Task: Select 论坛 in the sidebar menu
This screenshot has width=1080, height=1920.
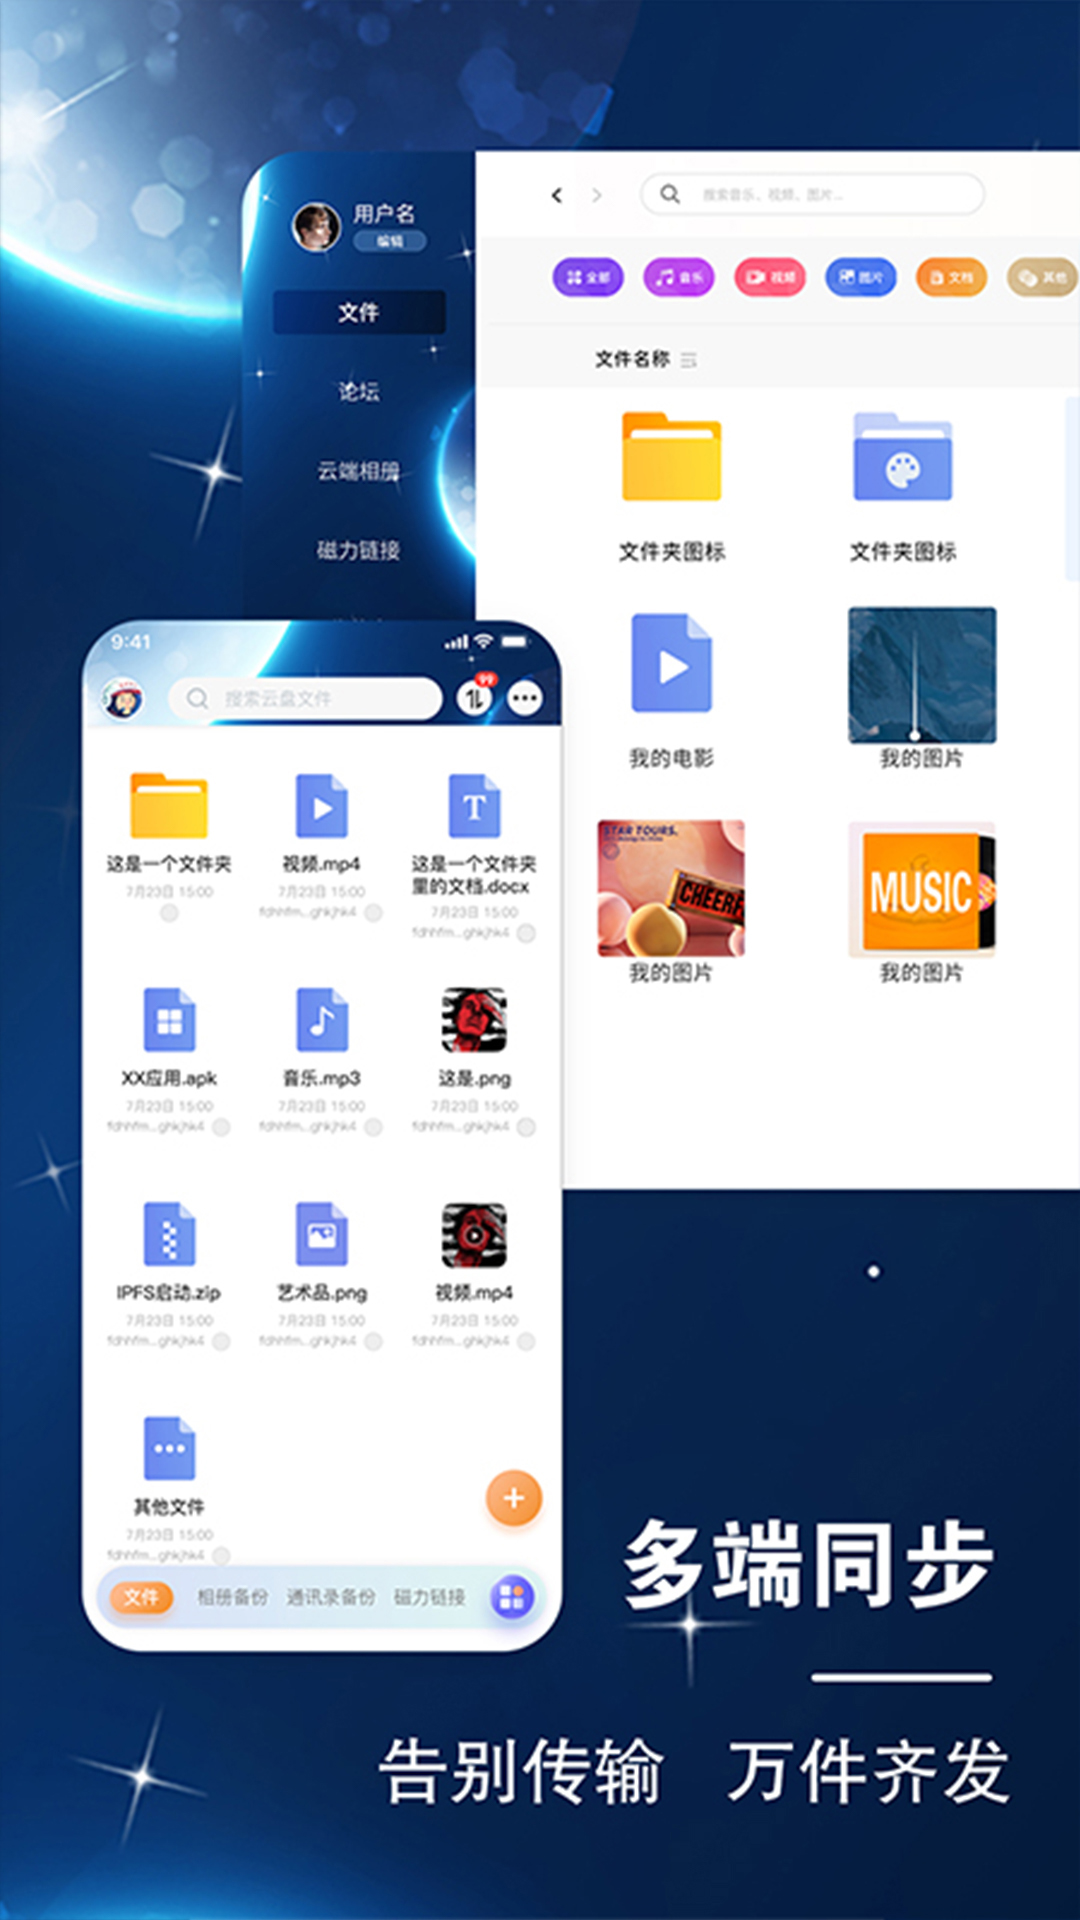Action: point(358,392)
